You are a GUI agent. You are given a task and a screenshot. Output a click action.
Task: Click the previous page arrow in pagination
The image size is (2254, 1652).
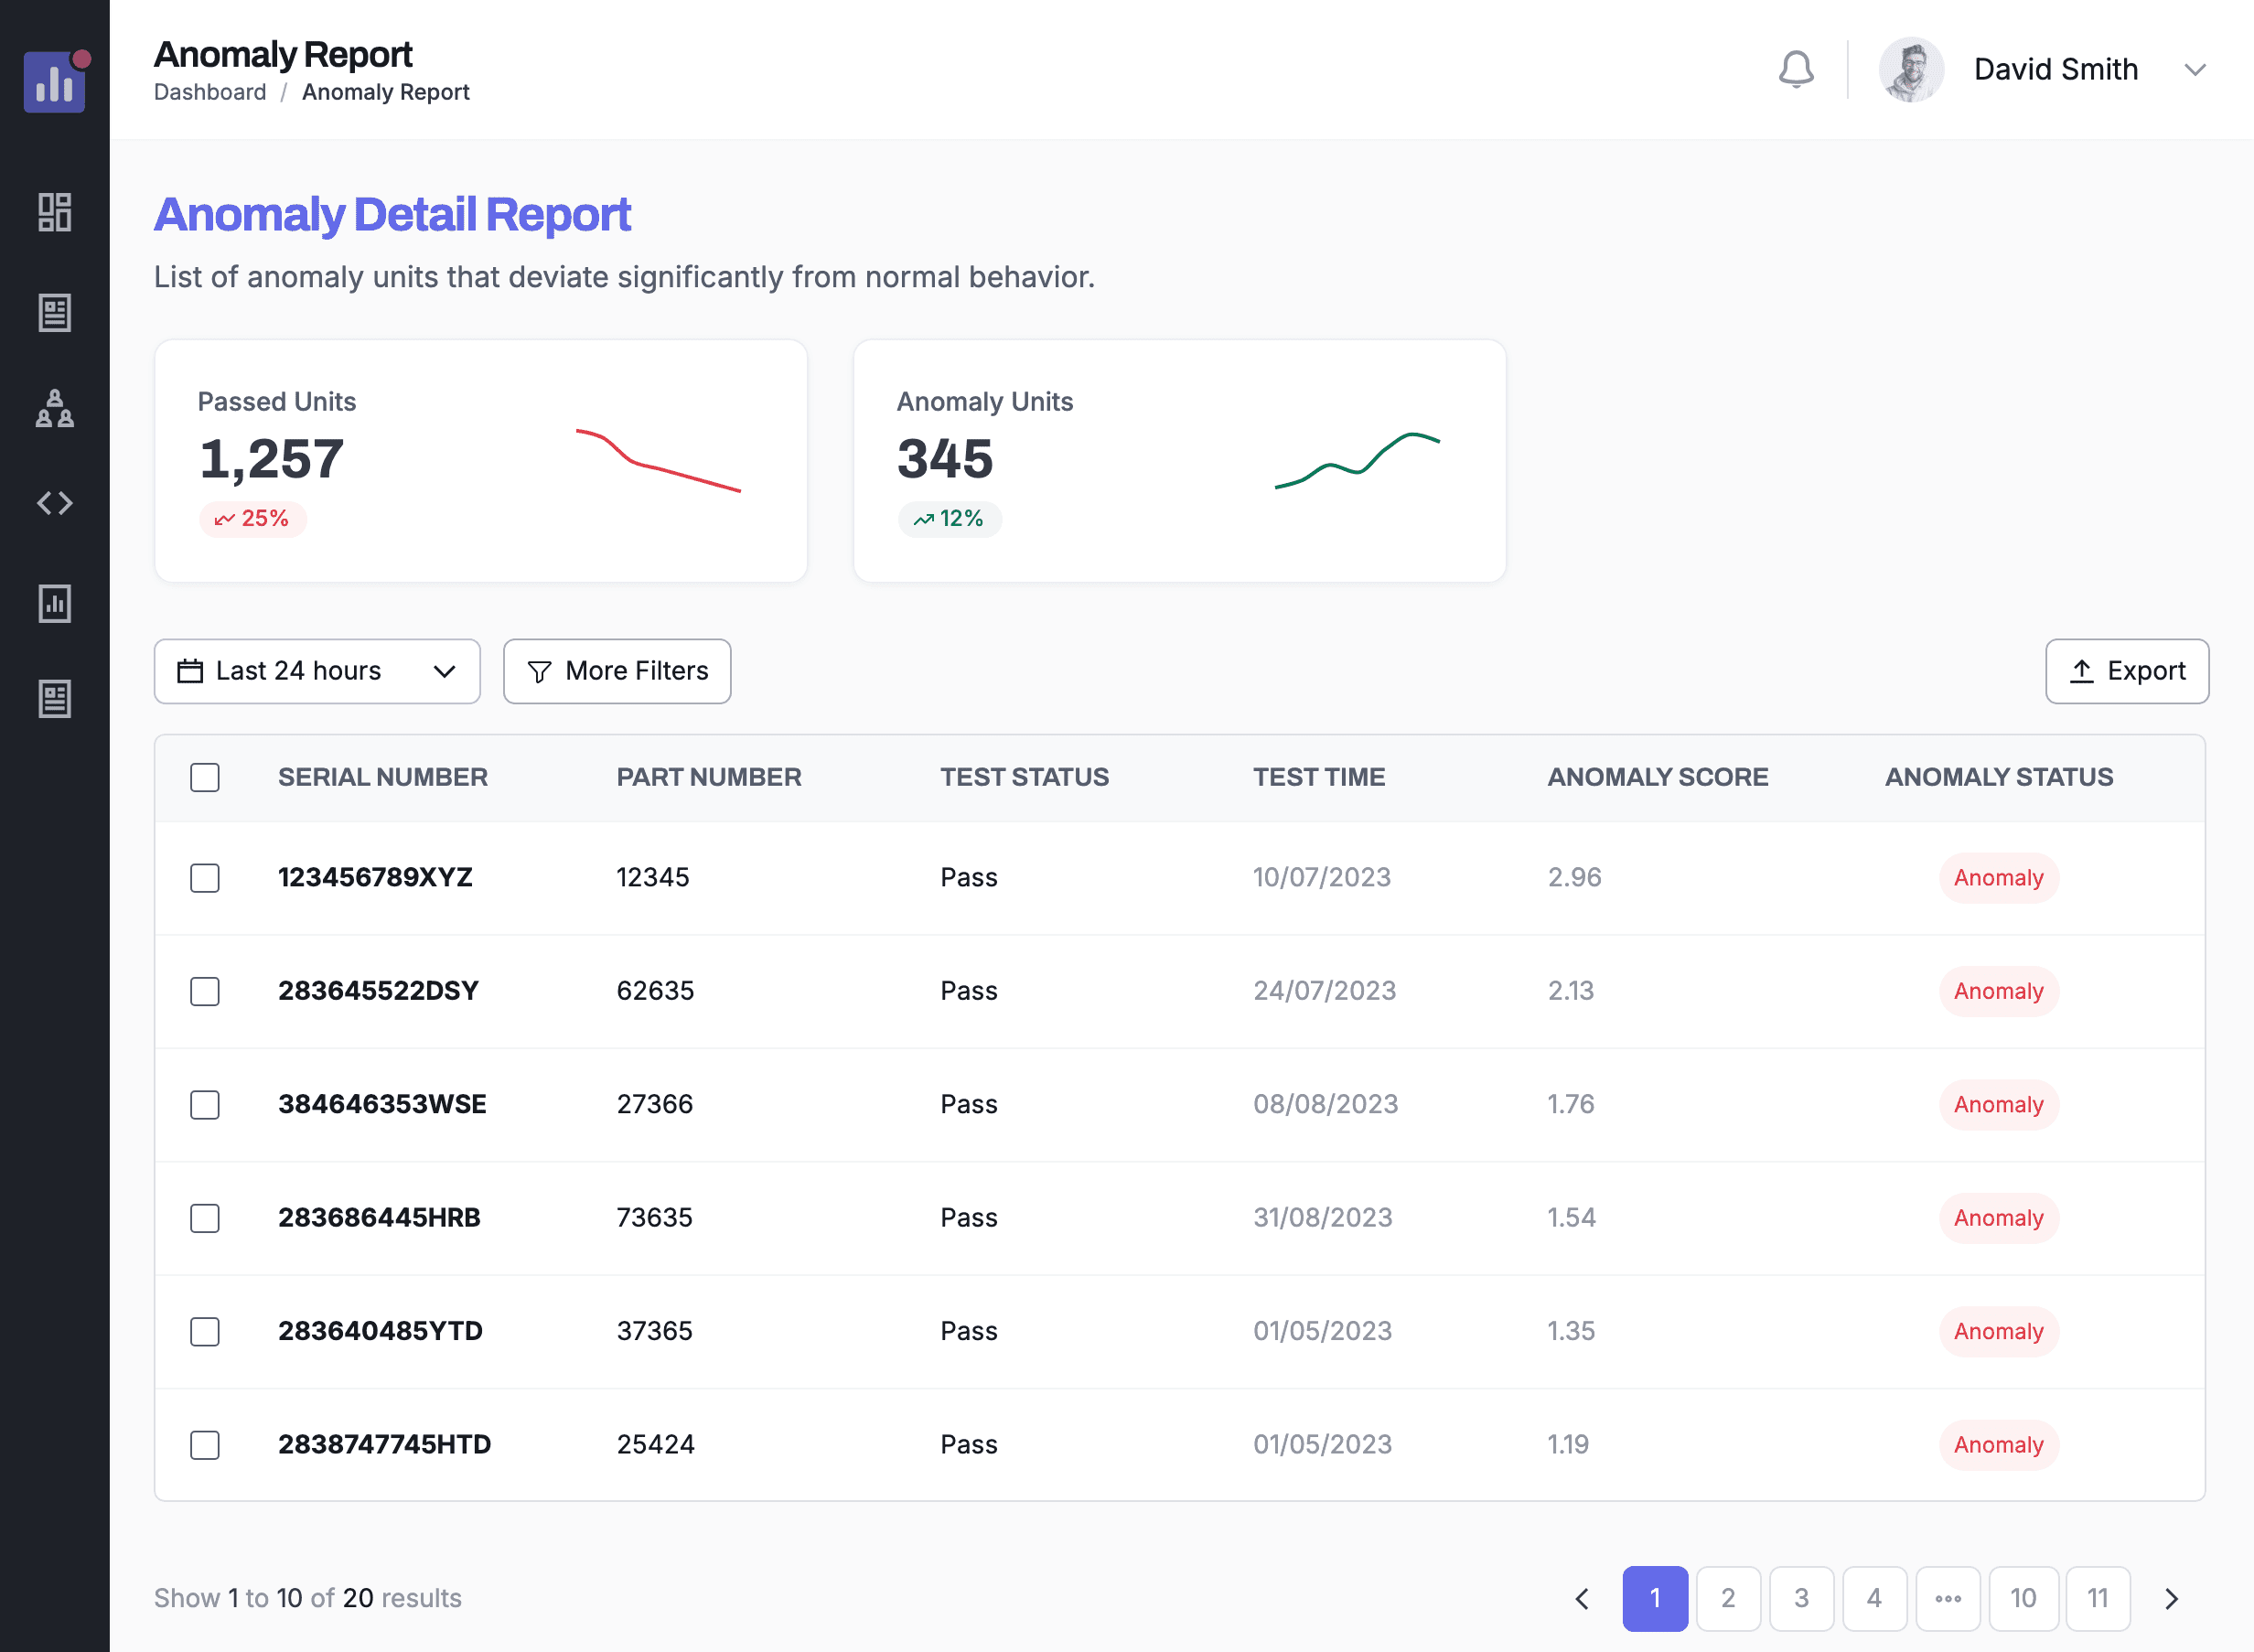point(1582,1598)
